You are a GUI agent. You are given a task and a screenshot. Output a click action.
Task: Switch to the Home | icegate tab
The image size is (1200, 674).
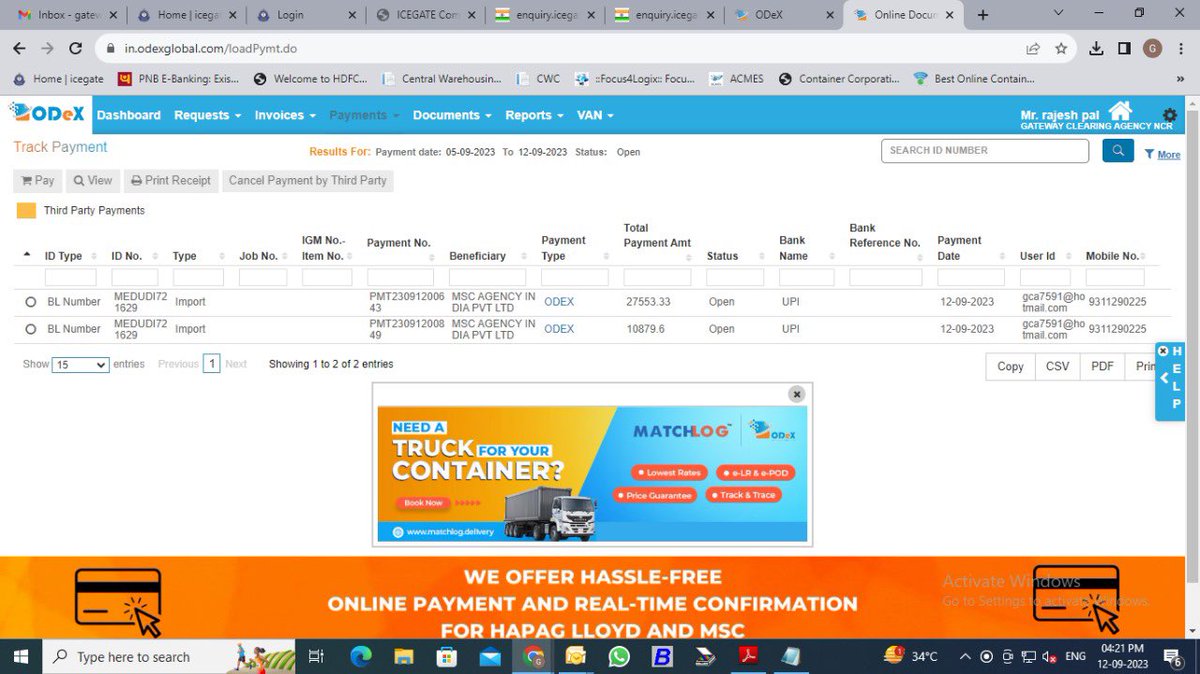(x=186, y=15)
